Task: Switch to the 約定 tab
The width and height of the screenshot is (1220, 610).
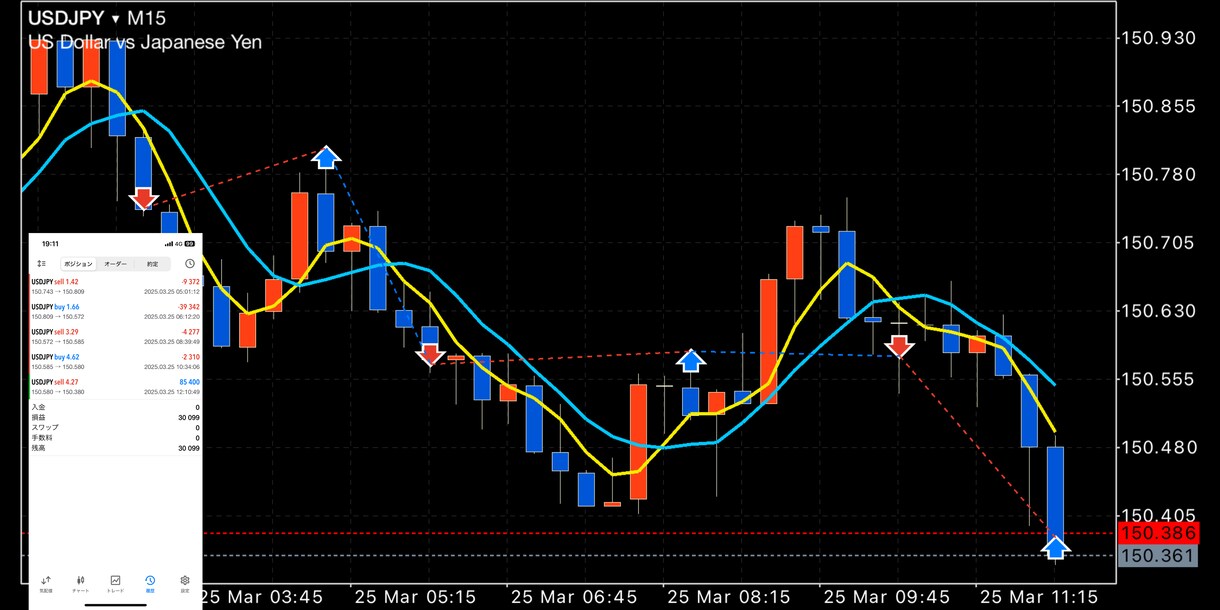Action: click(152, 264)
